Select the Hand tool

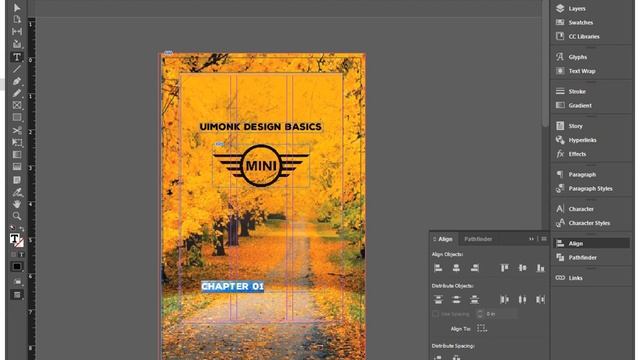[17, 204]
